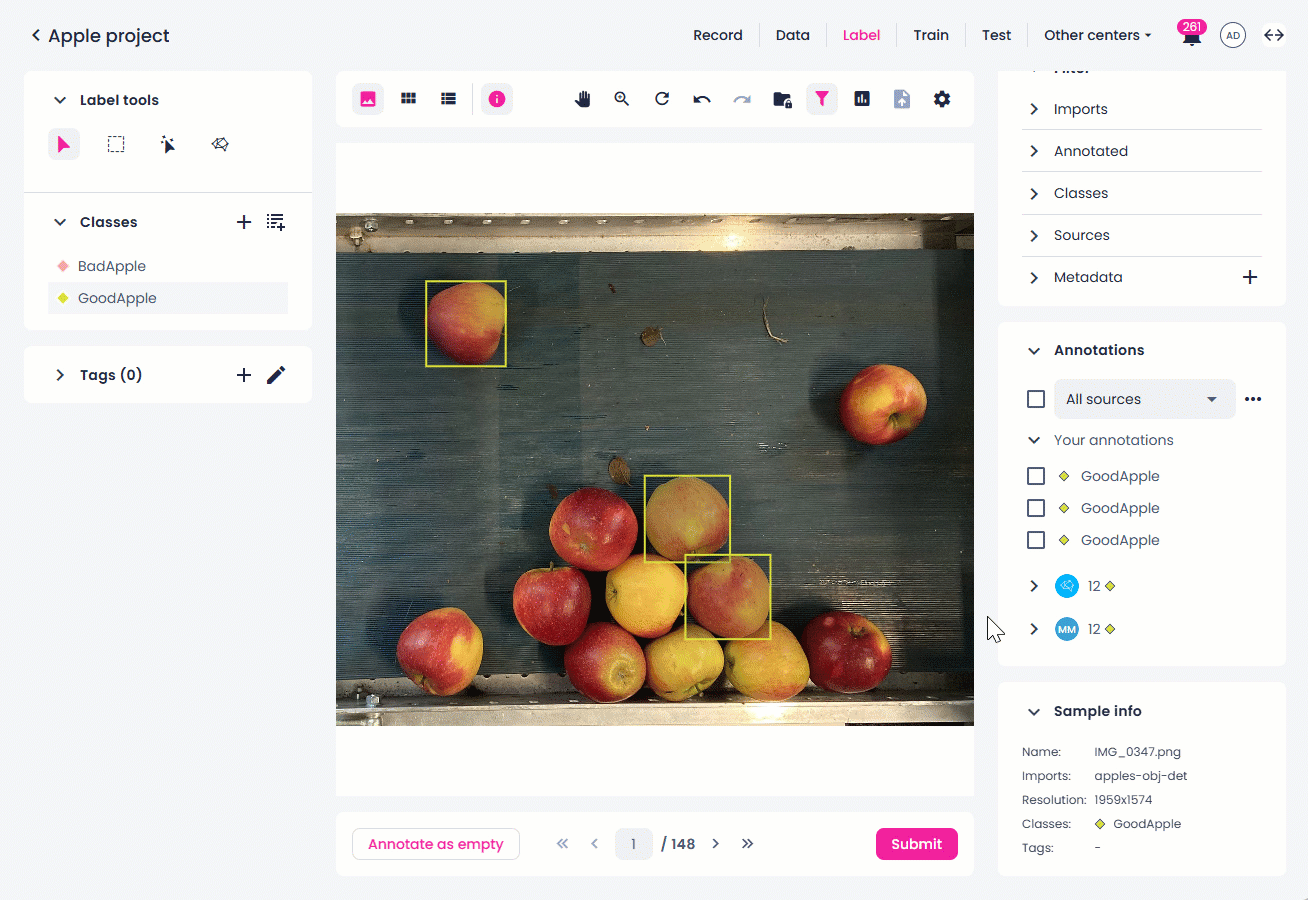
Task: Select the bounding box drawing tool
Action: pos(116,144)
